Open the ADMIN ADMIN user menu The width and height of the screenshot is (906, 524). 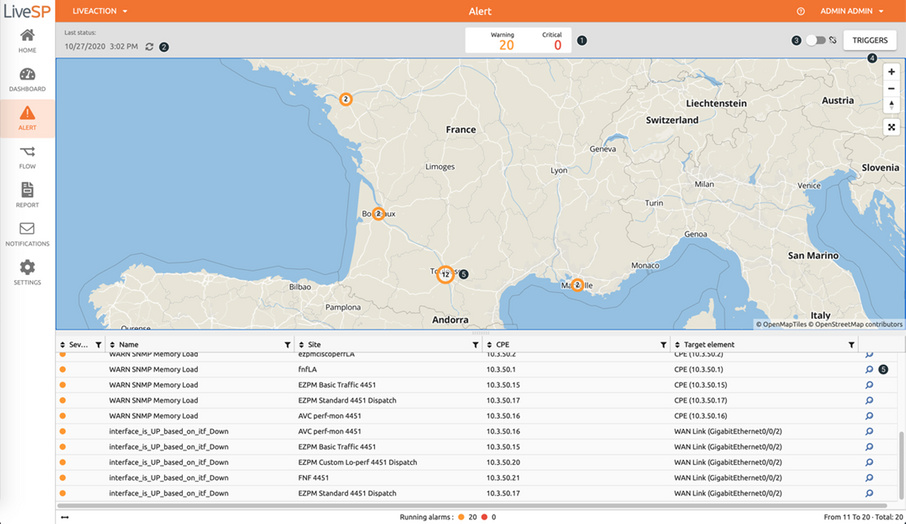click(852, 11)
